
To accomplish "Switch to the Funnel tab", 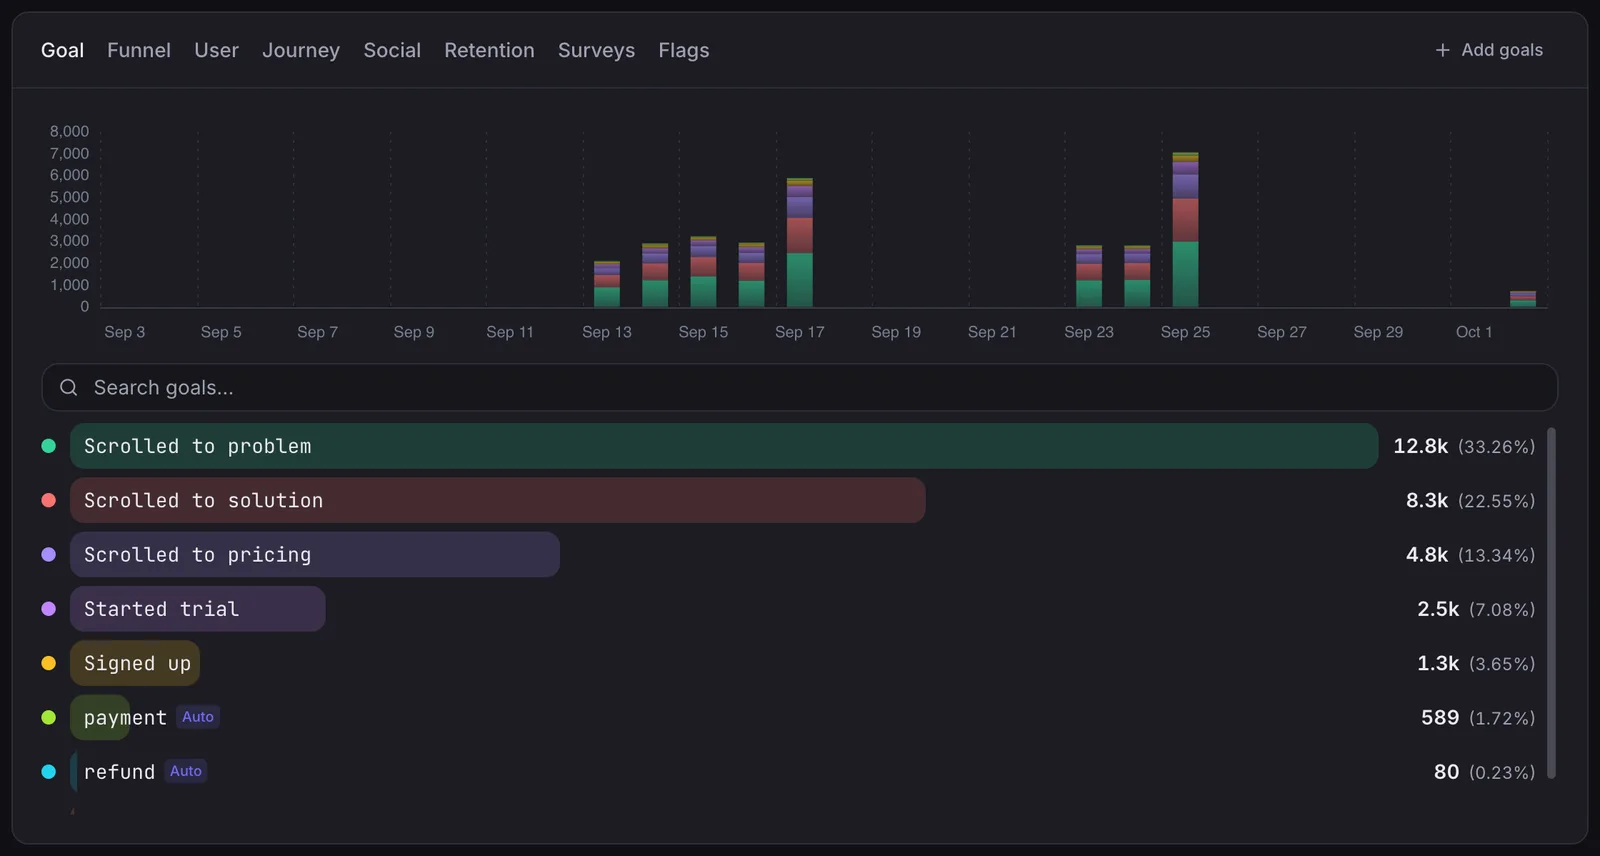I will 139,50.
